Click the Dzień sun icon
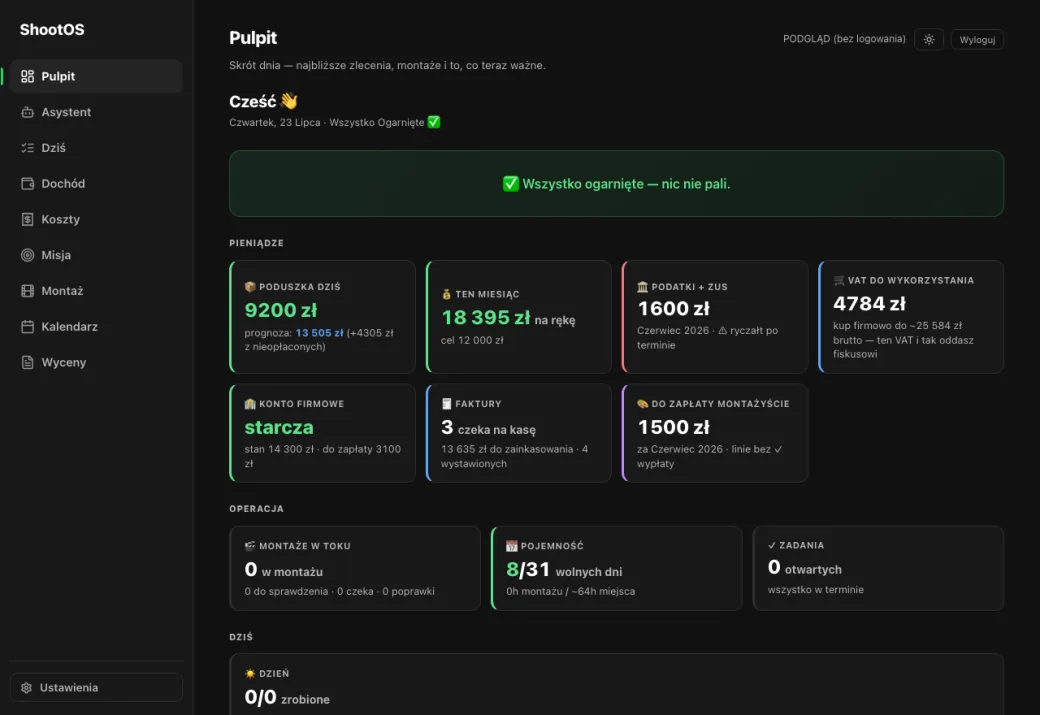 click(250, 673)
